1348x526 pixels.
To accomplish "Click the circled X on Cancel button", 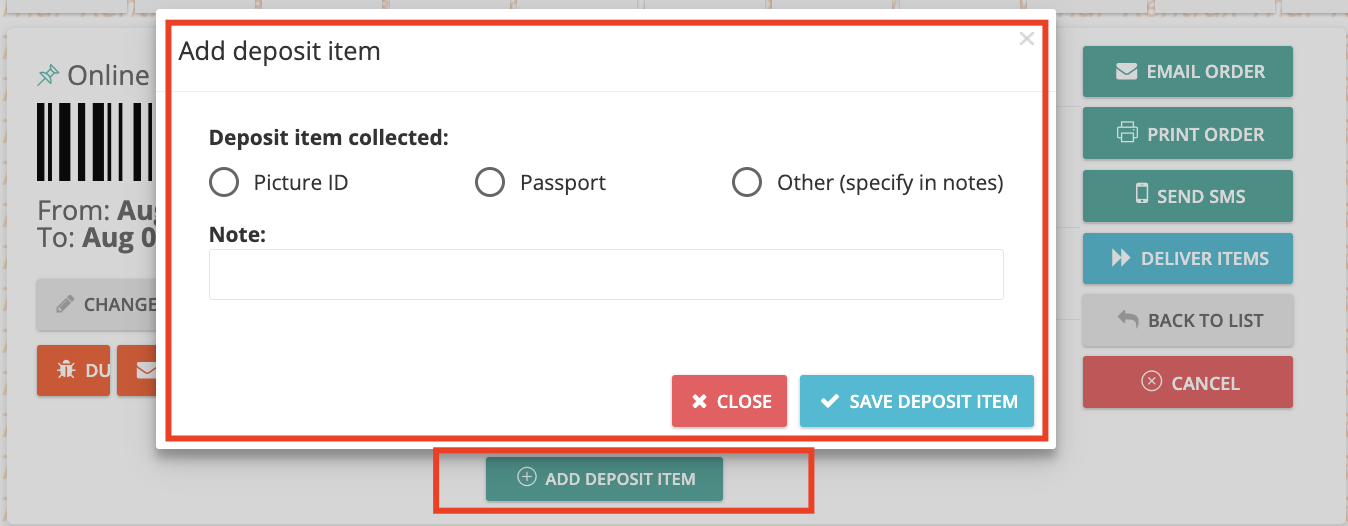I will [x=1152, y=381].
